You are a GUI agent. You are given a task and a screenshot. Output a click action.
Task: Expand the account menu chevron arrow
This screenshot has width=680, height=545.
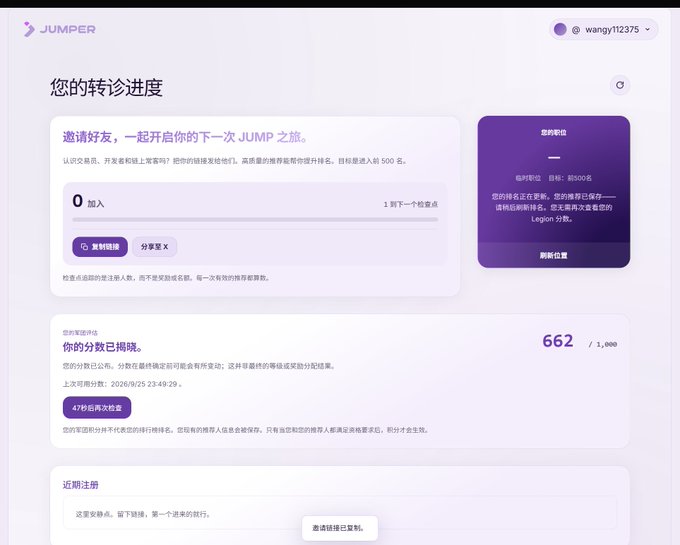click(x=647, y=29)
